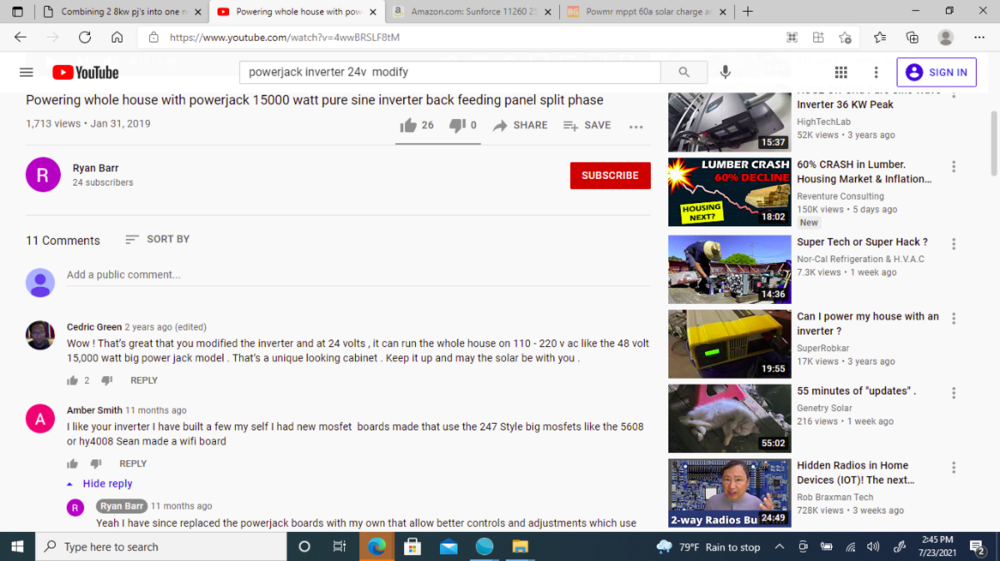Dislike Cedric Green's comment
Screen dimensions: 1000x561
point(107,381)
